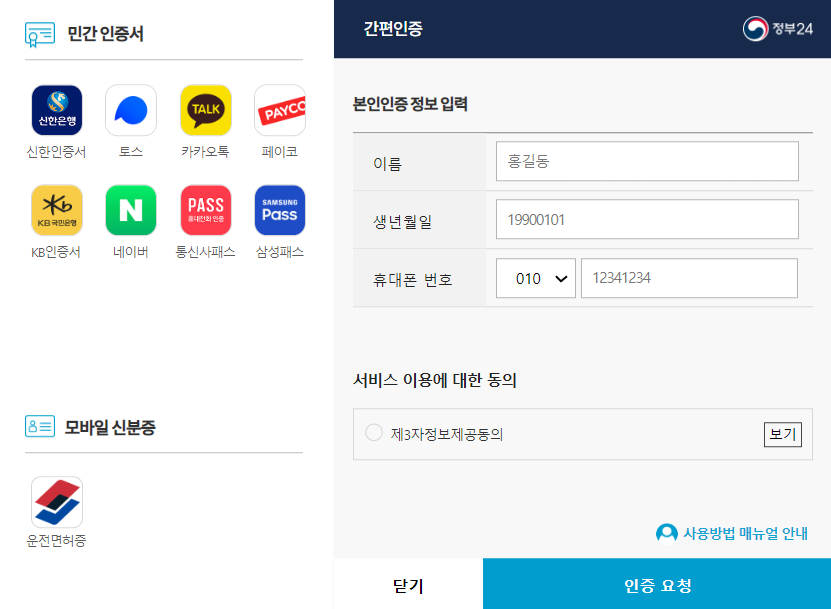Select the KB인증서 KB bank icon
This screenshot has height=609, width=831.
click(x=57, y=210)
